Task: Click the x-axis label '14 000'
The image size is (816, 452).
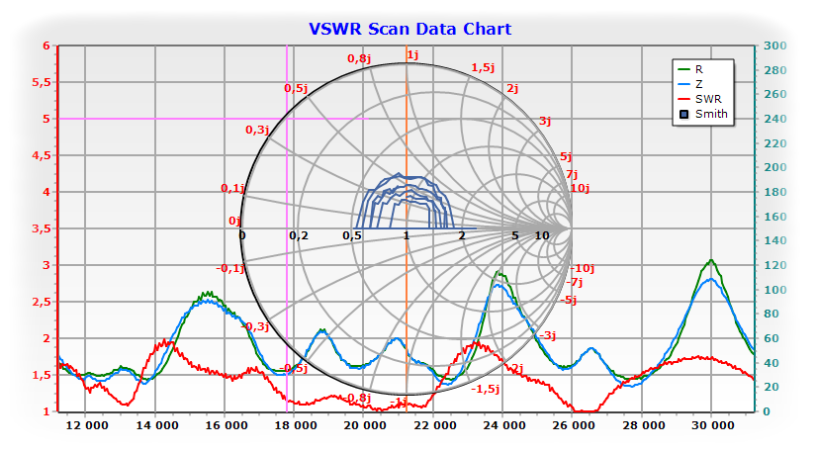Action: pos(157,425)
